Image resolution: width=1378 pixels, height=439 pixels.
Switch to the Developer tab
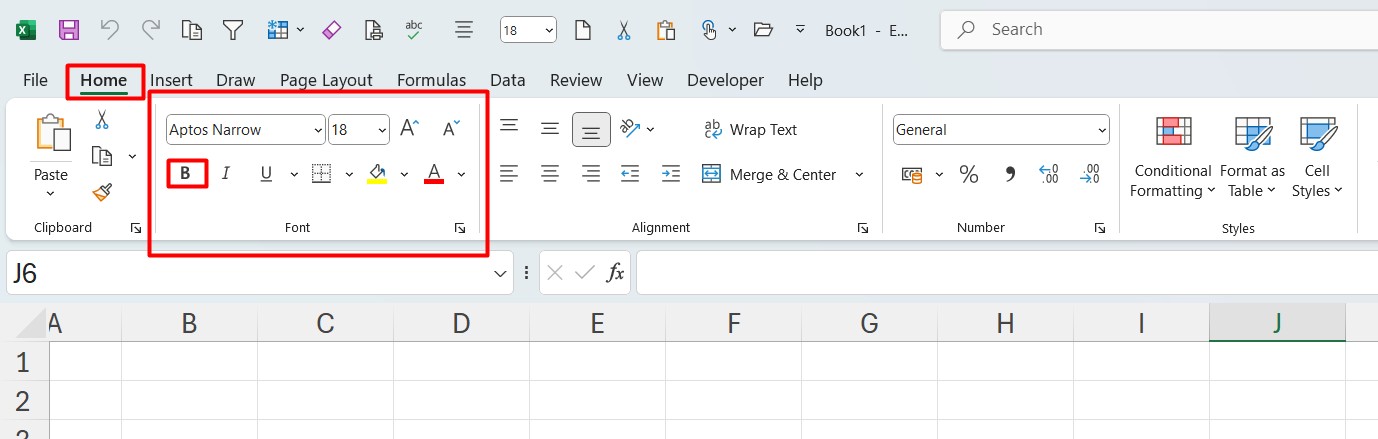[x=725, y=80]
